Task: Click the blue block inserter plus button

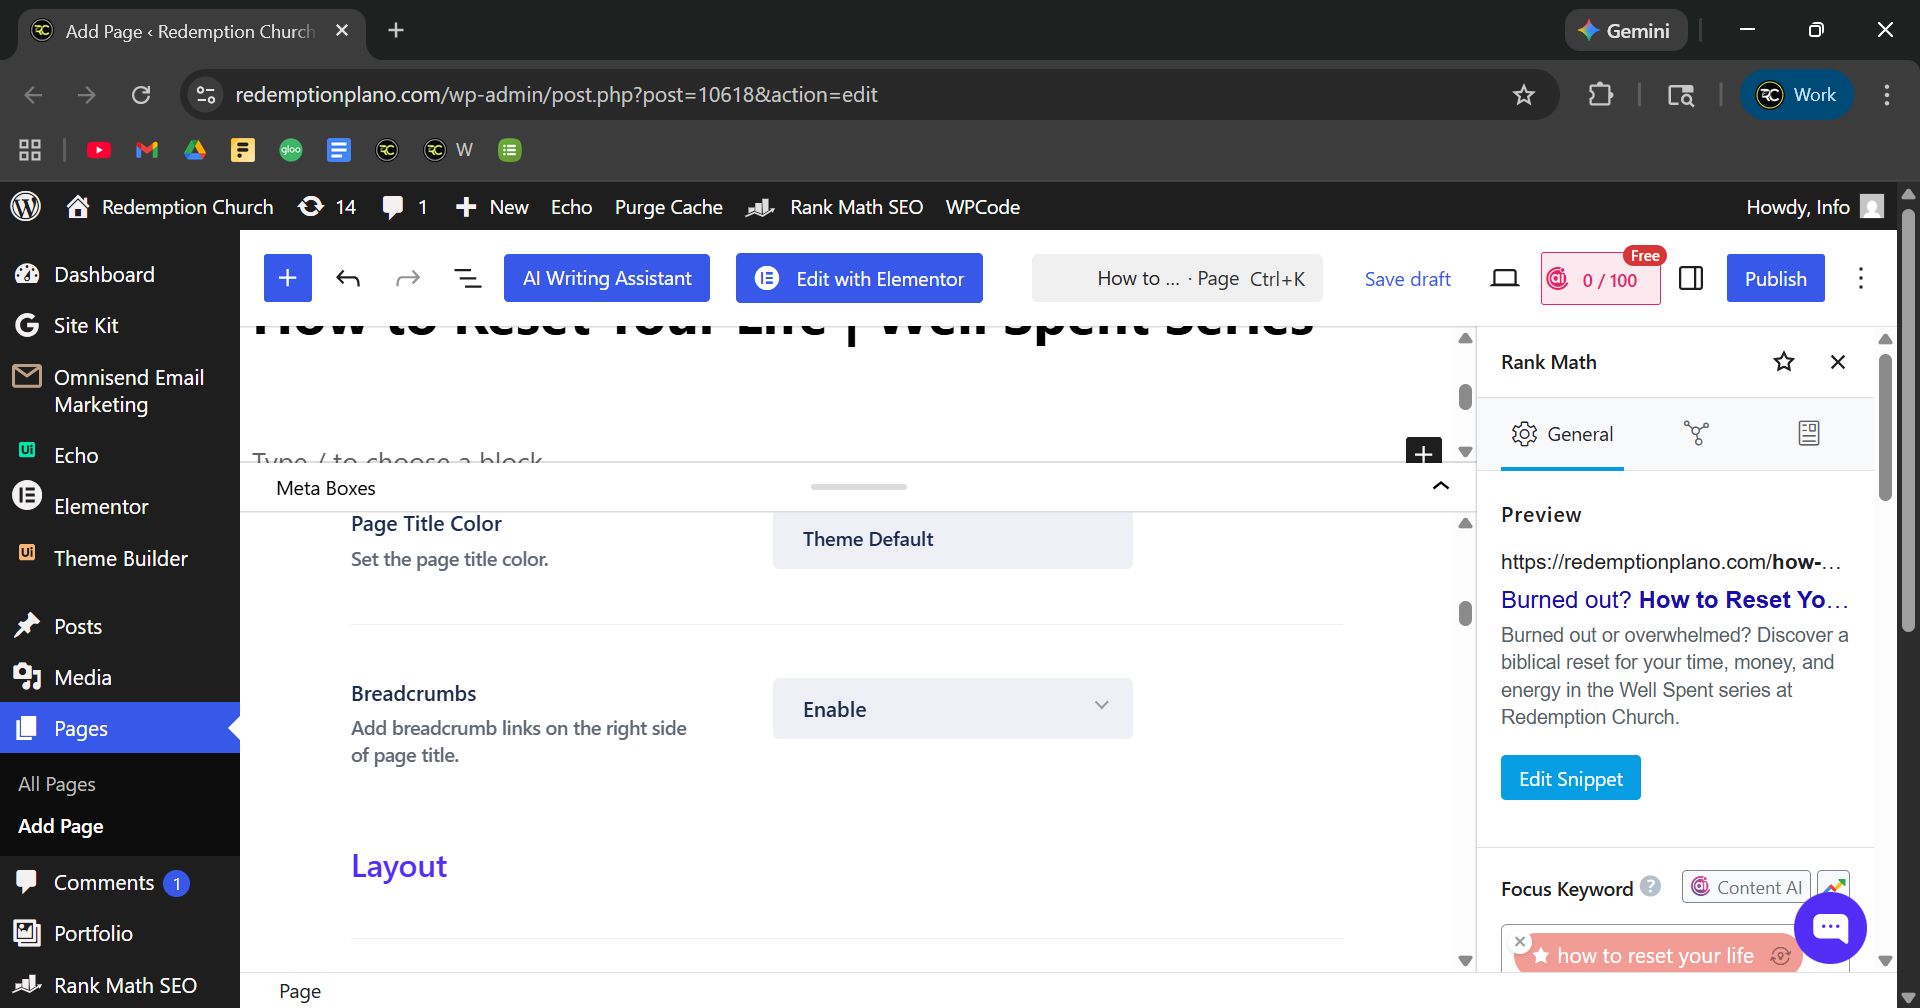Action: [x=287, y=278]
